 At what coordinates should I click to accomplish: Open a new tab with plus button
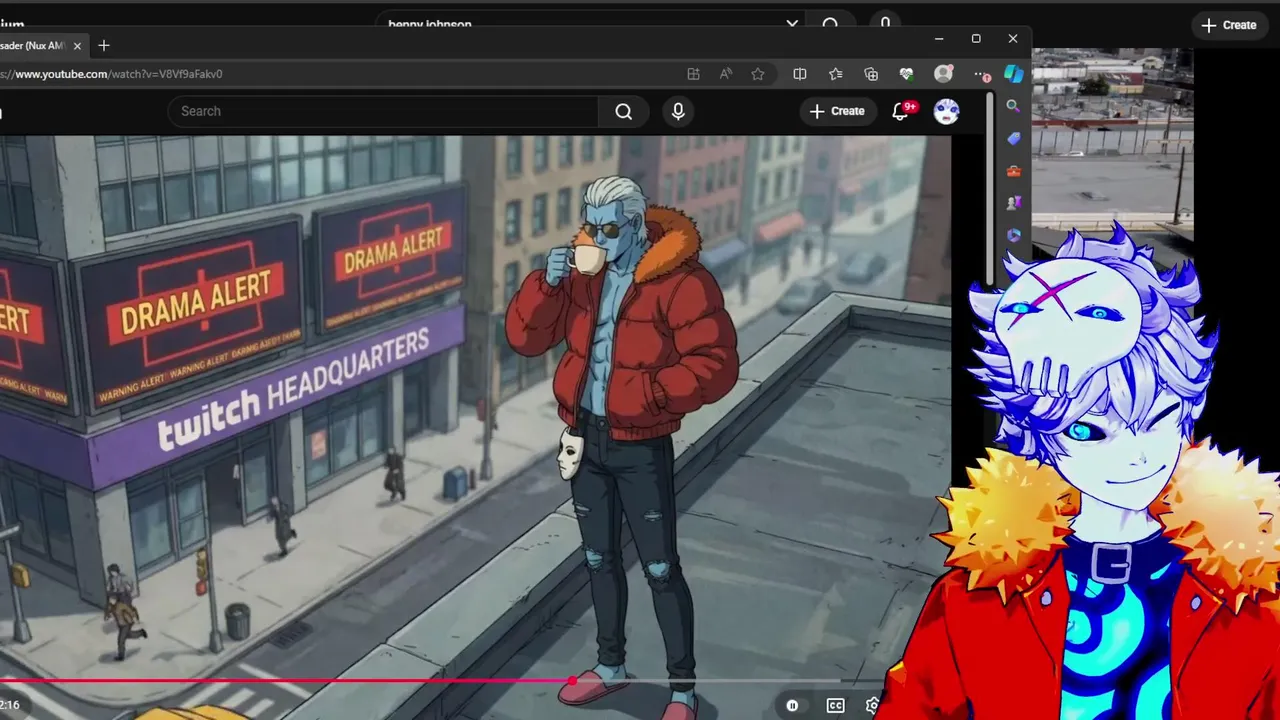[104, 45]
